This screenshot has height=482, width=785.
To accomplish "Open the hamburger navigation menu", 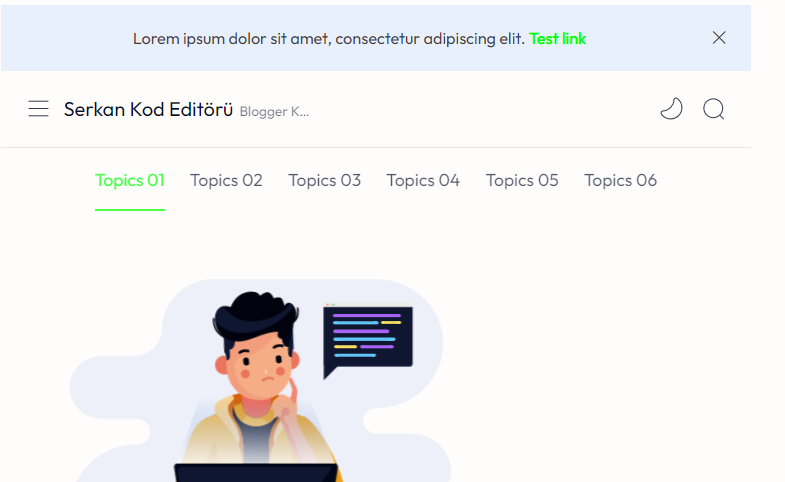I will tap(39, 109).
